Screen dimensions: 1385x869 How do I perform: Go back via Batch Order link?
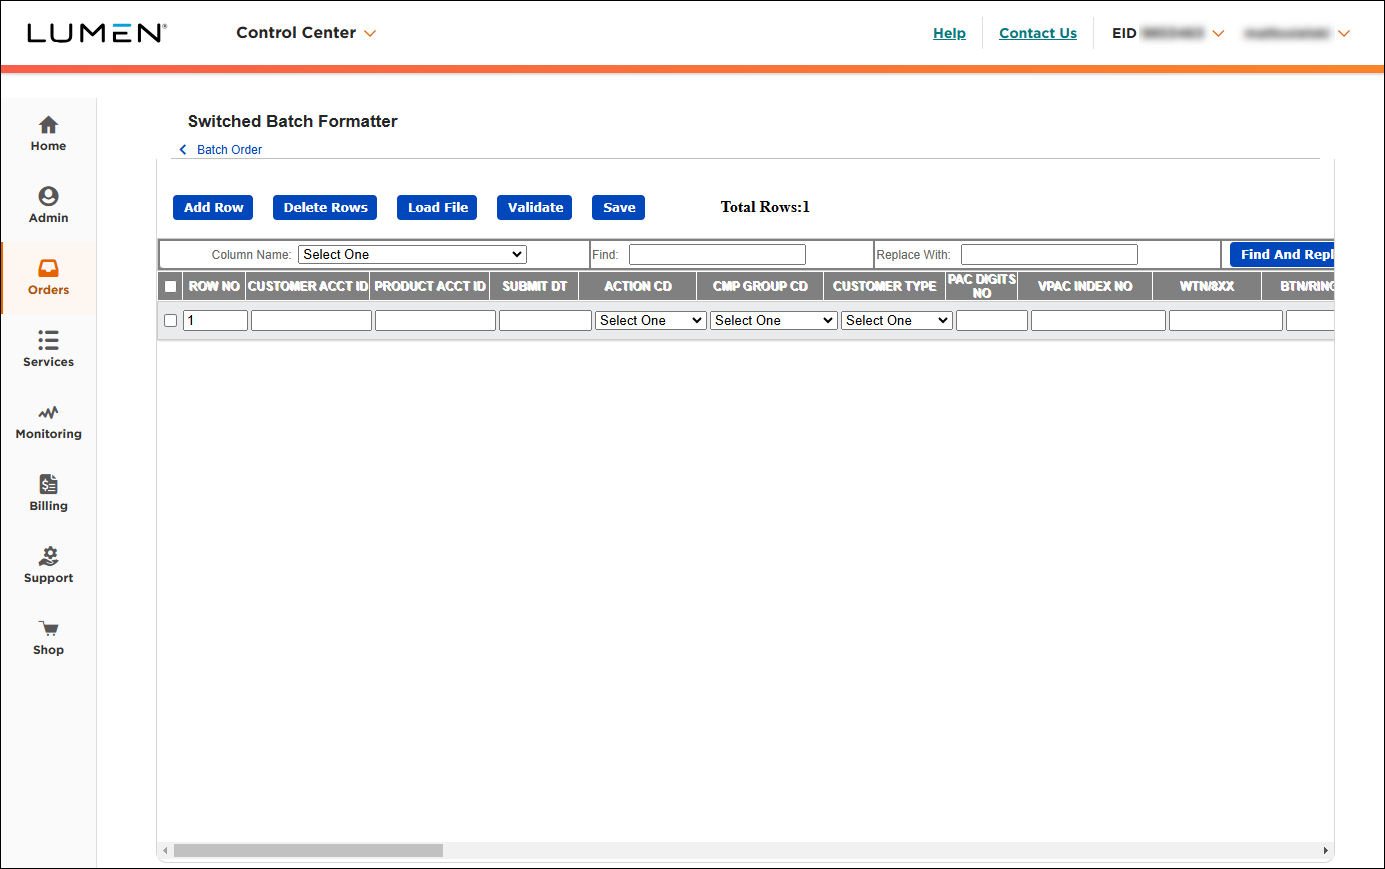[x=229, y=150]
